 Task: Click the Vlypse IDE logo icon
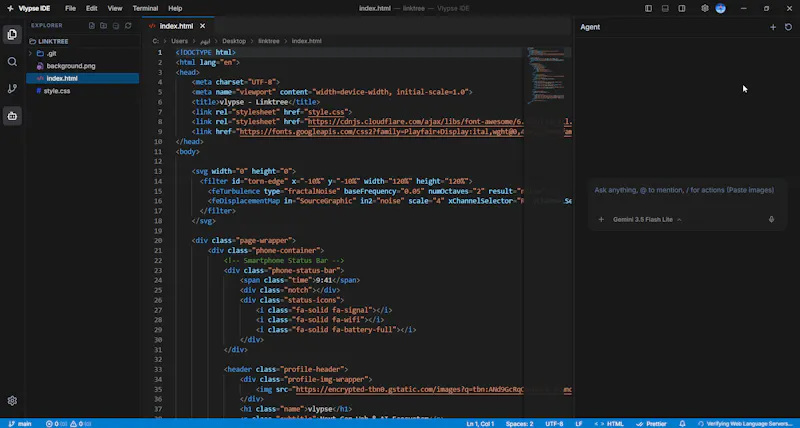click(x=10, y=8)
